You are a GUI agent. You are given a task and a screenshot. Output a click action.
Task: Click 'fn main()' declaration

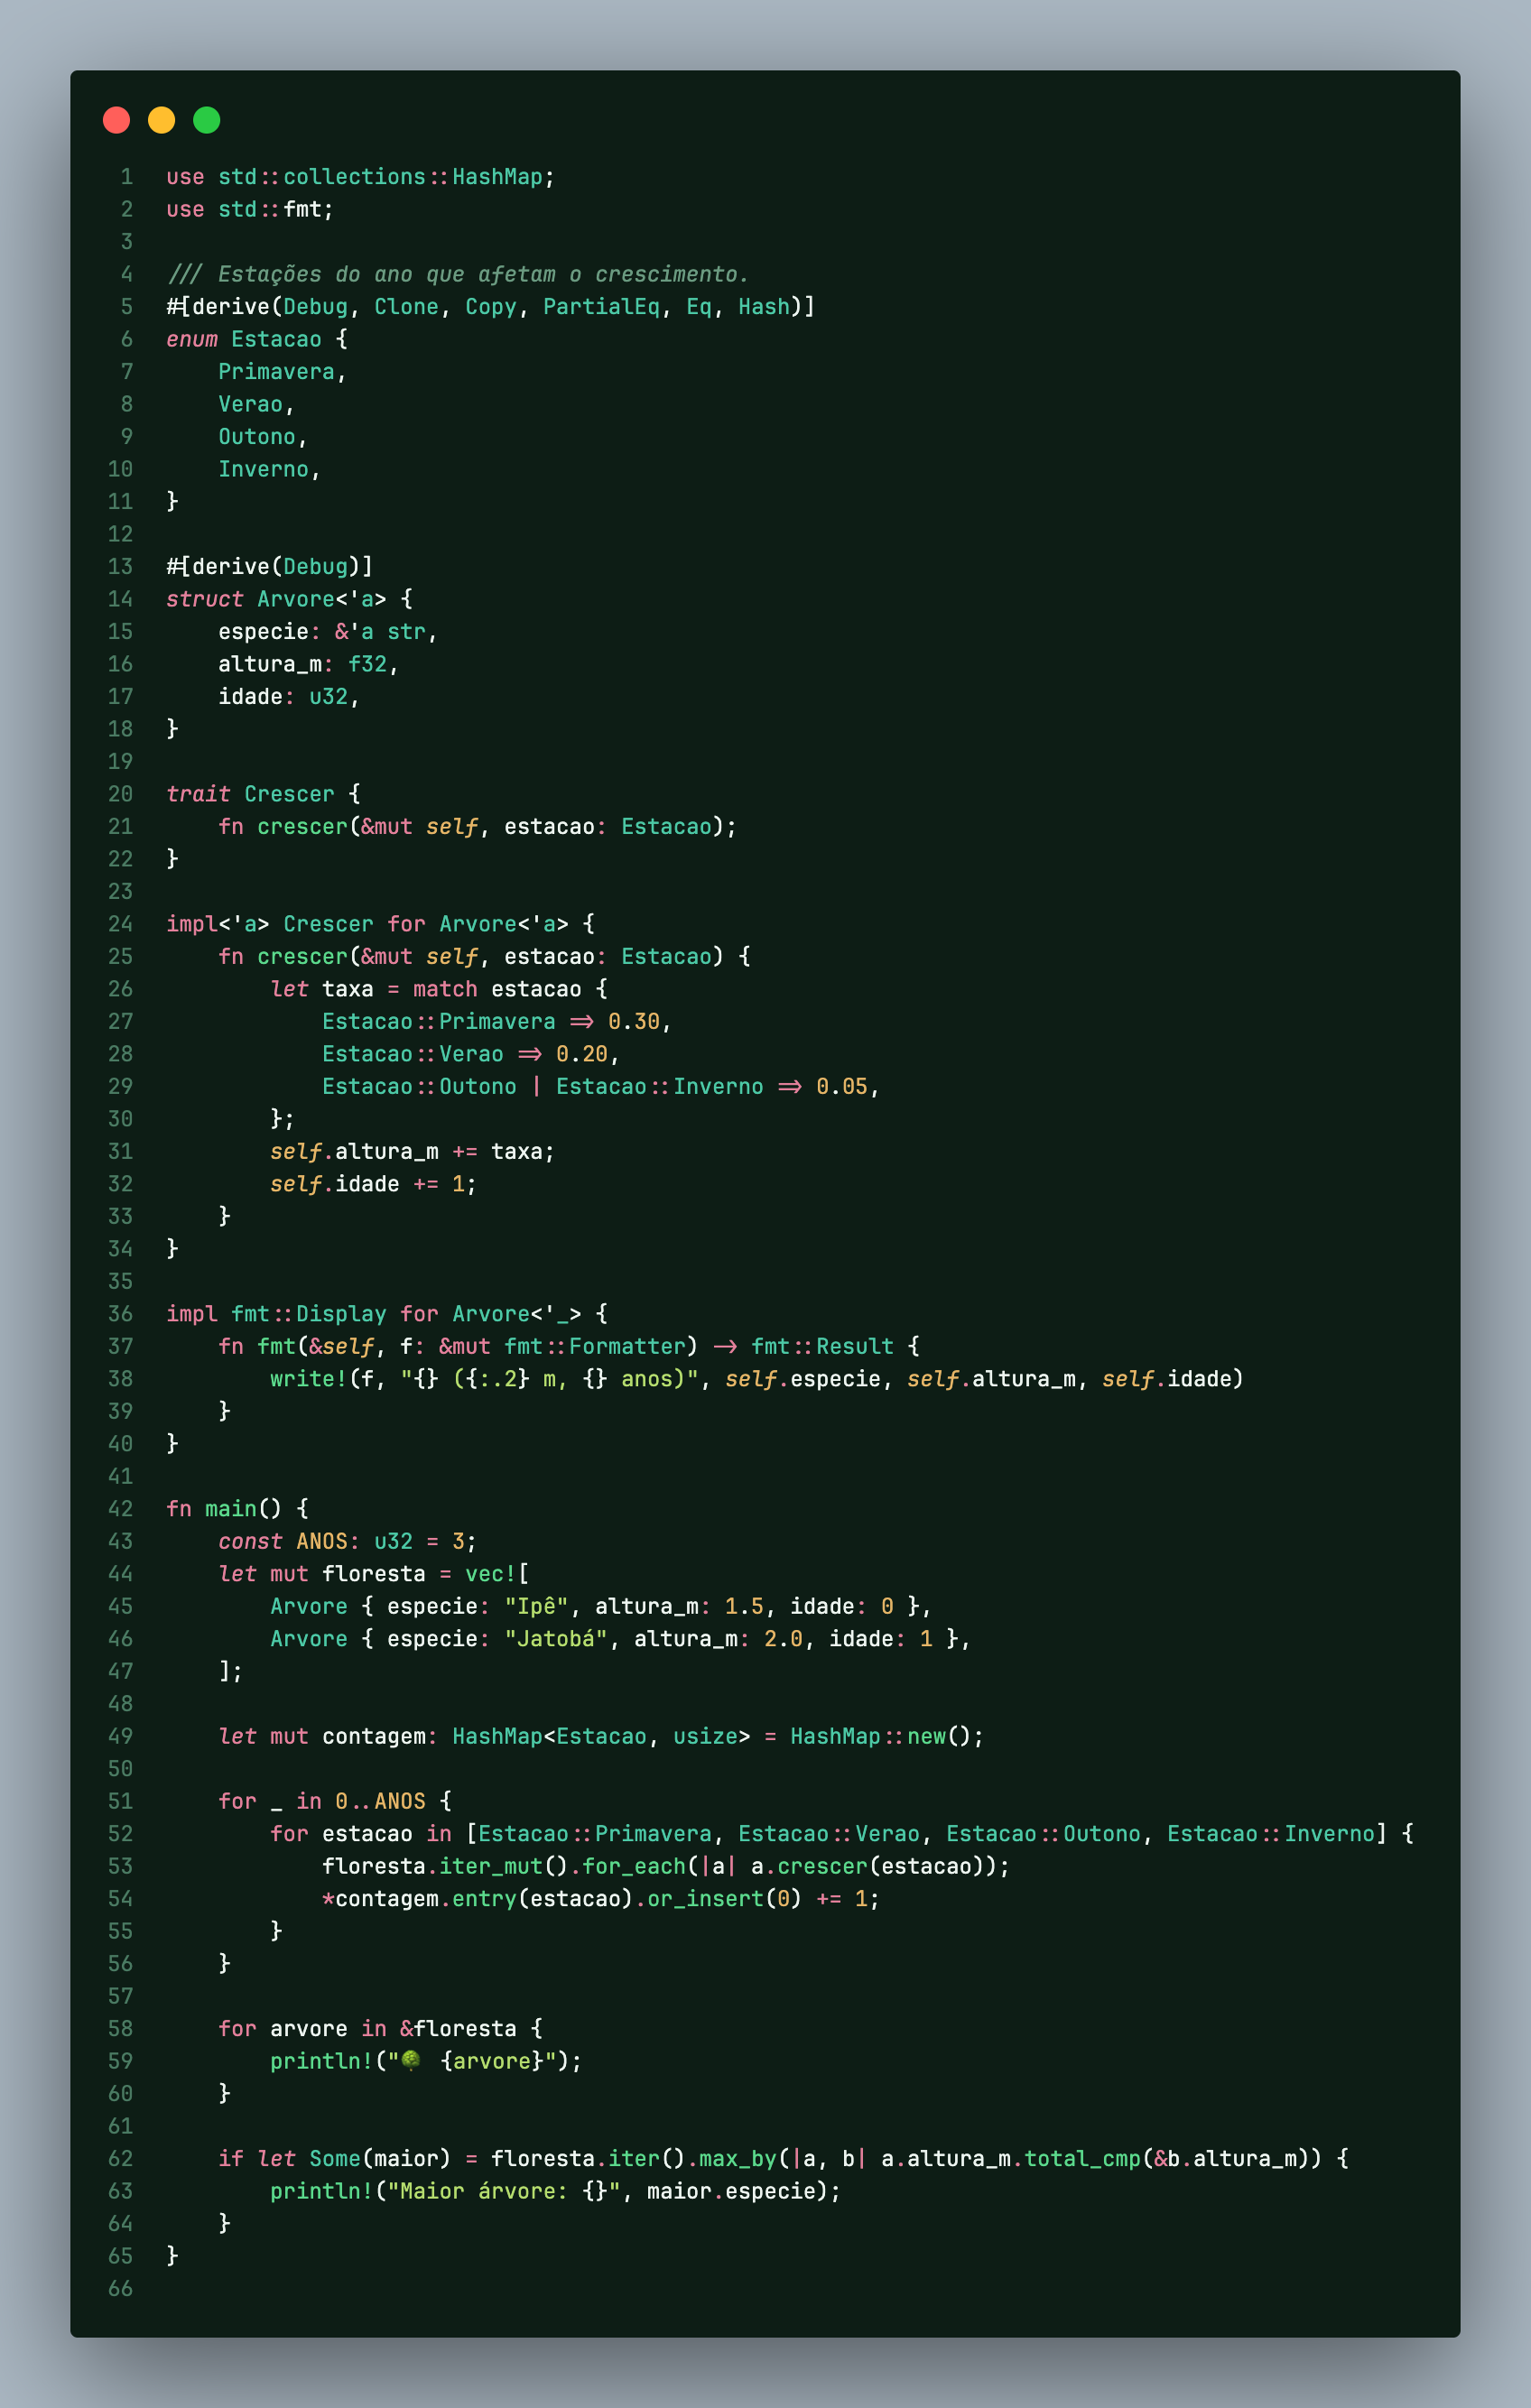point(224,1509)
